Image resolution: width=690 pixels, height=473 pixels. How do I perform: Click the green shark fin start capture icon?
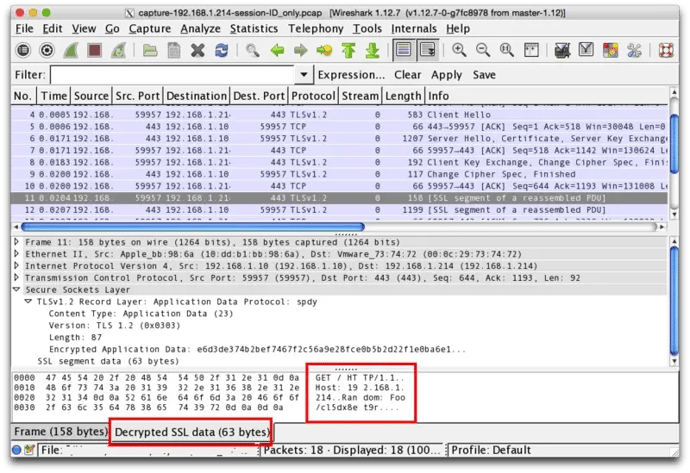[x=72, y=50]
